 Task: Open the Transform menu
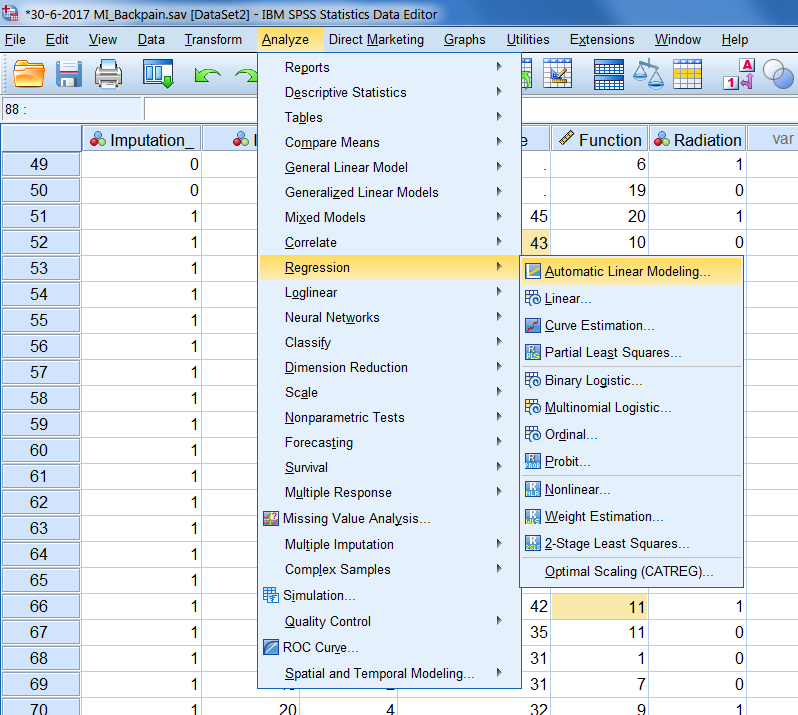(x=213, y=39)
